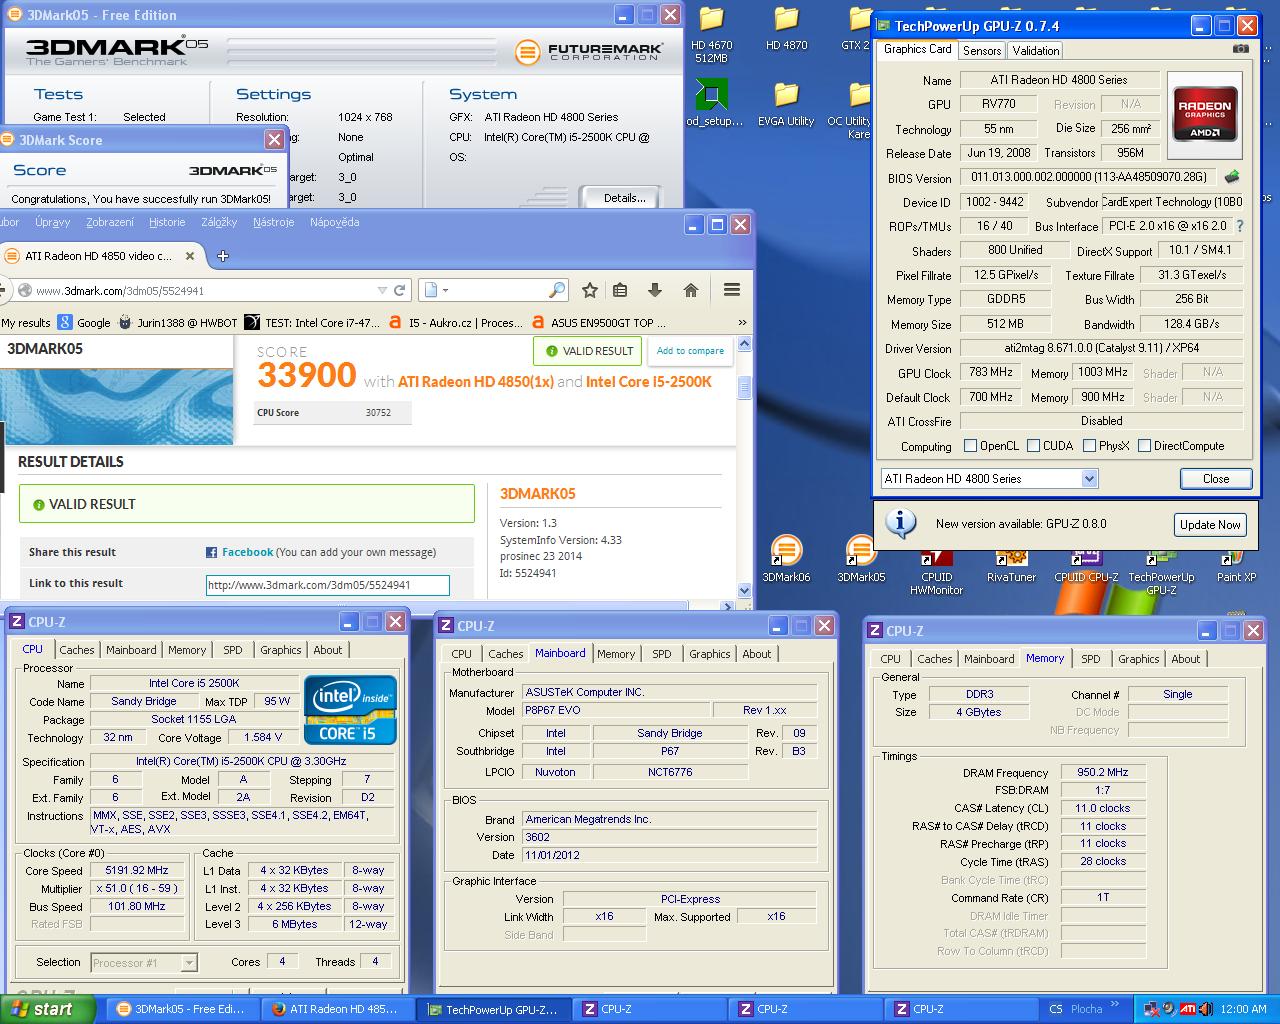Click the page vertical scrollbar down arrow

click(744, 590)
